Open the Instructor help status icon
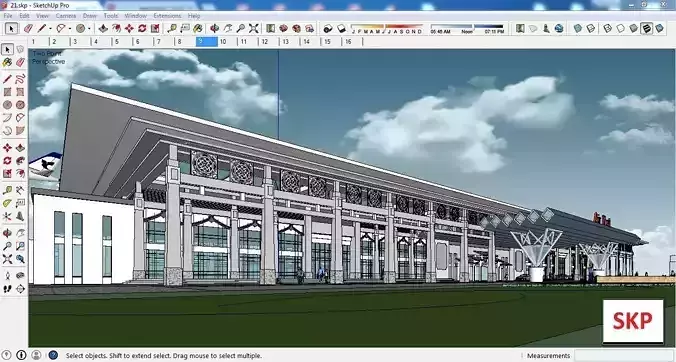The width and height of the screenshot is (676, 362). (53, 355)
